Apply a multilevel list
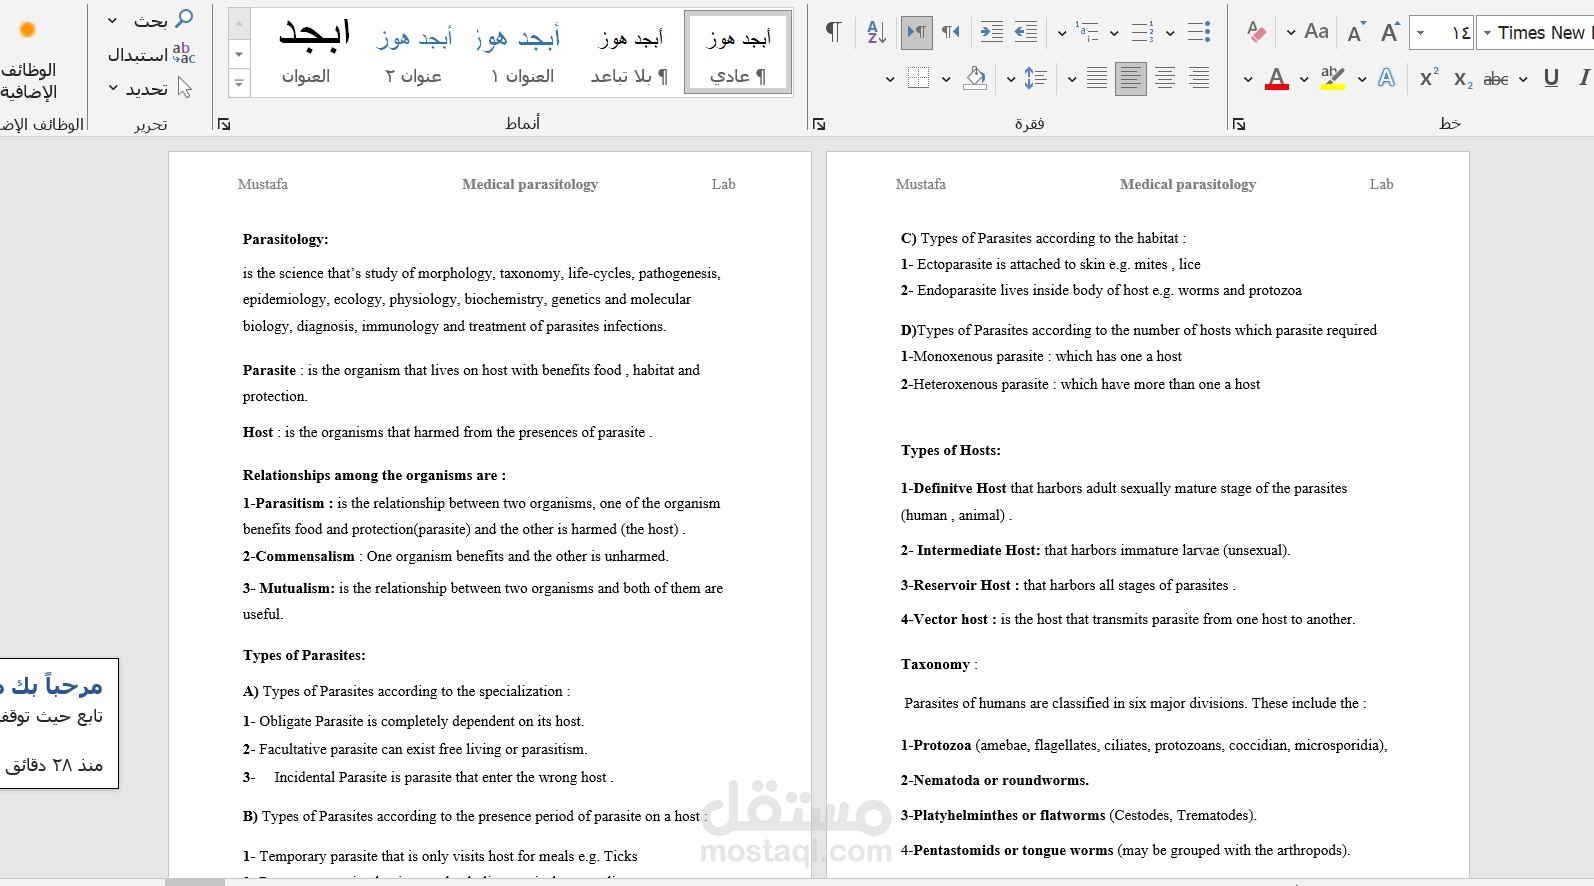 (1088, 32)
